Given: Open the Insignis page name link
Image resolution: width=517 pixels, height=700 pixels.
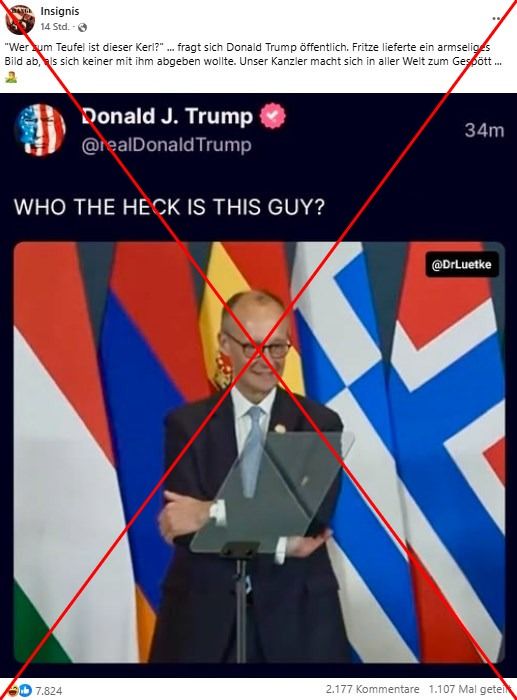Looking at the screenshot, I should pos(60,11).
